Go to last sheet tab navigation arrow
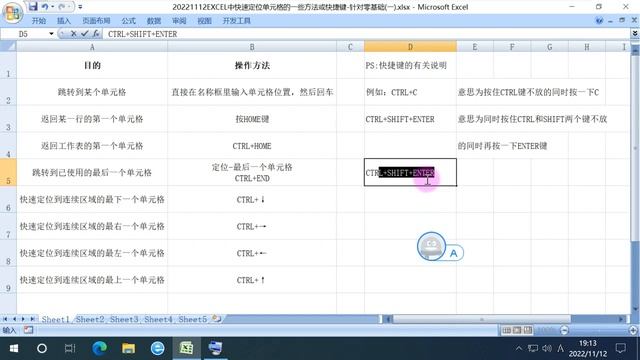The width and height of the screenshot is (640, 360). [x=32, y=319]
